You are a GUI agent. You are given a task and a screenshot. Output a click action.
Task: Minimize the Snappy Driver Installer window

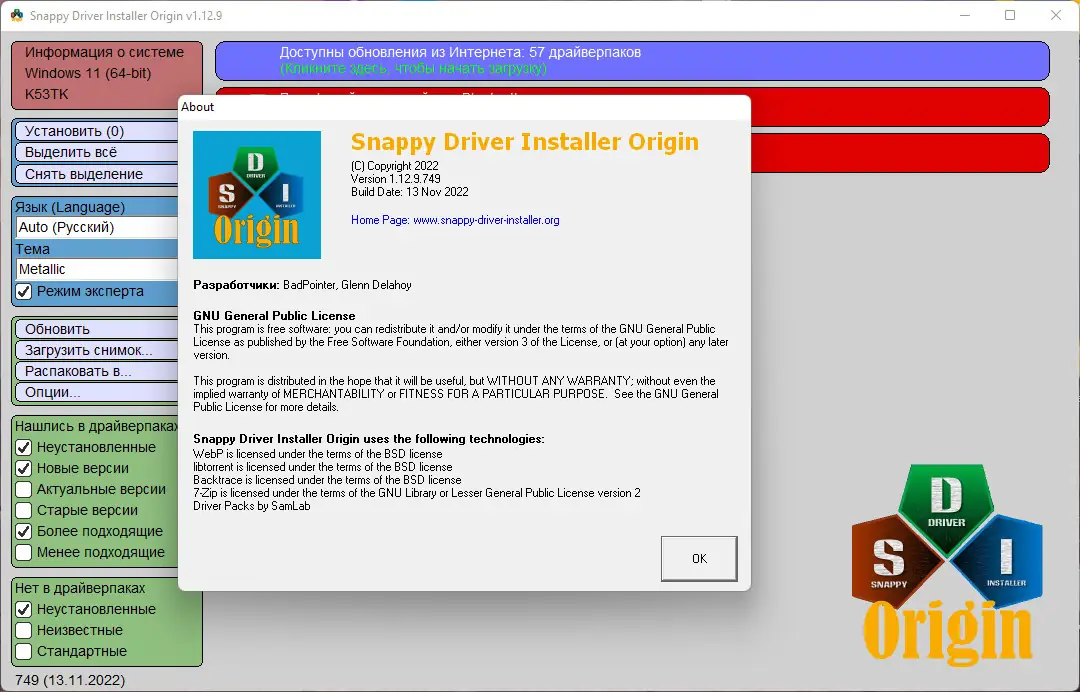[x=965, y=15]
